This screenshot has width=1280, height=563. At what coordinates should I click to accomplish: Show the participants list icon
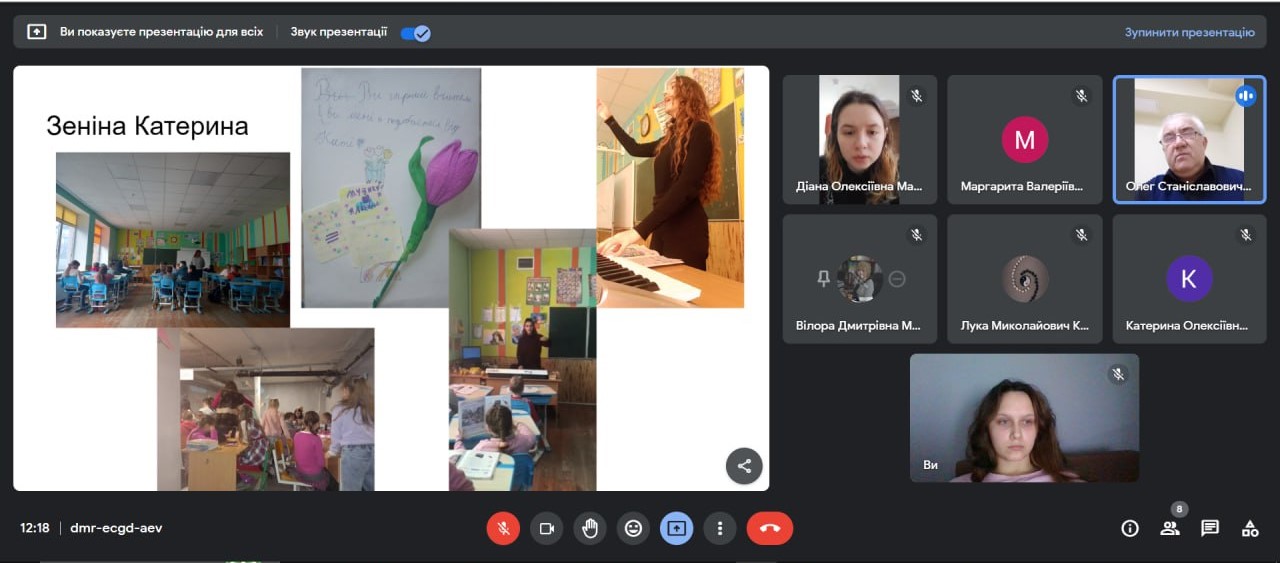1169,528
